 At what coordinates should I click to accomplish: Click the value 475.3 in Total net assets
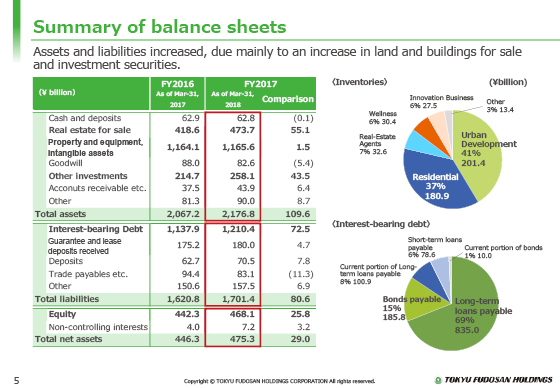(x=242, y=339)
